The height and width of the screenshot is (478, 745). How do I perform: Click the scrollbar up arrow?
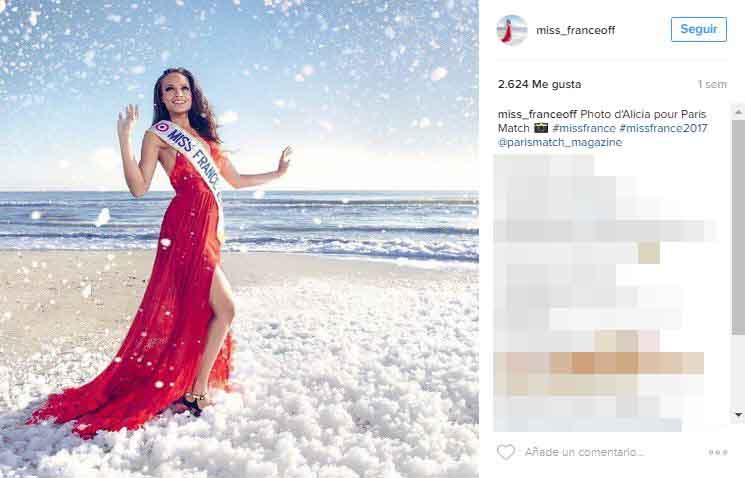pos(738,112)
